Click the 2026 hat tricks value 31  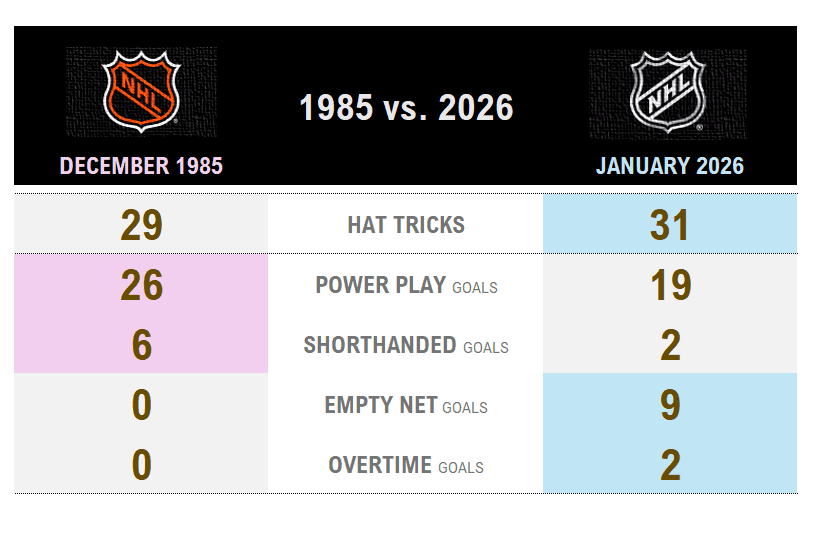pos(670,225)
